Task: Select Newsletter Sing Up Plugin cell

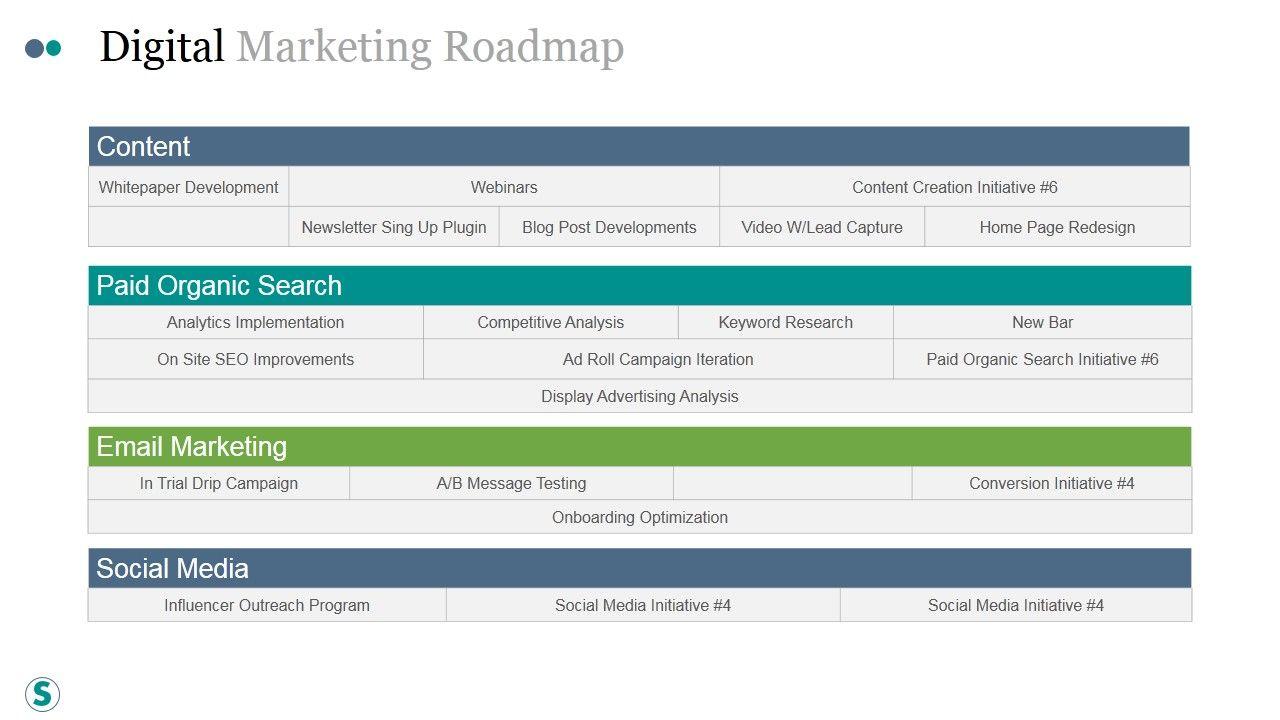Action: 394,227
